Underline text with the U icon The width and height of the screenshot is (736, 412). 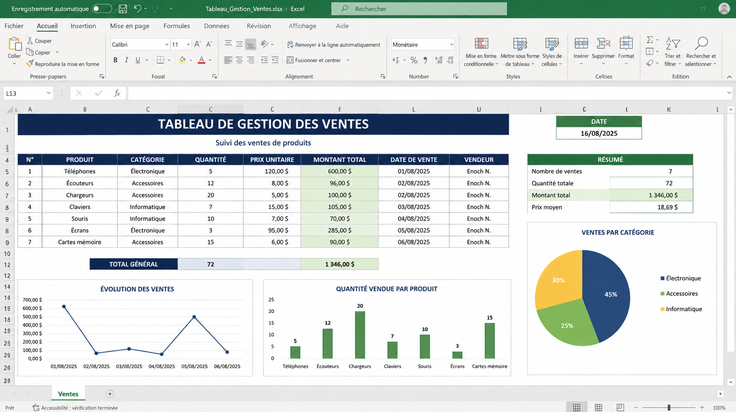coord(138,60)
